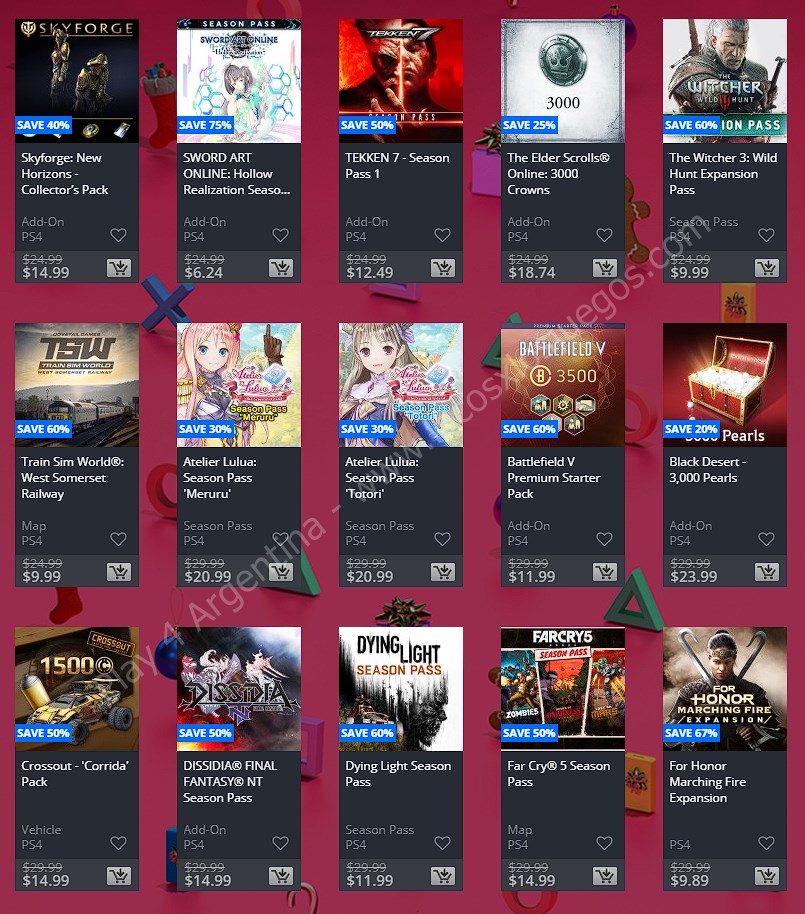
Task: Add Witcher 3 Expansion Pass to cart
Action: click(767, 268)
